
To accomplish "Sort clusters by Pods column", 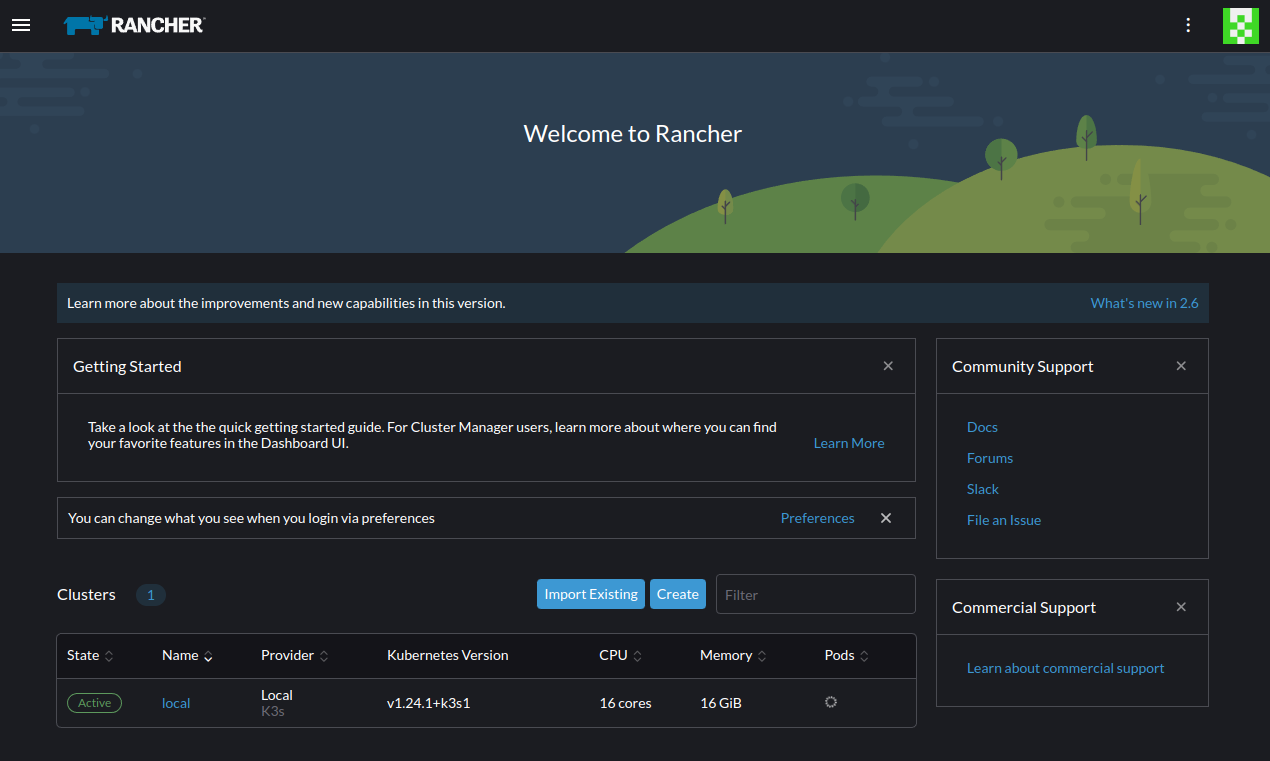I will click(x=847, y=656).
